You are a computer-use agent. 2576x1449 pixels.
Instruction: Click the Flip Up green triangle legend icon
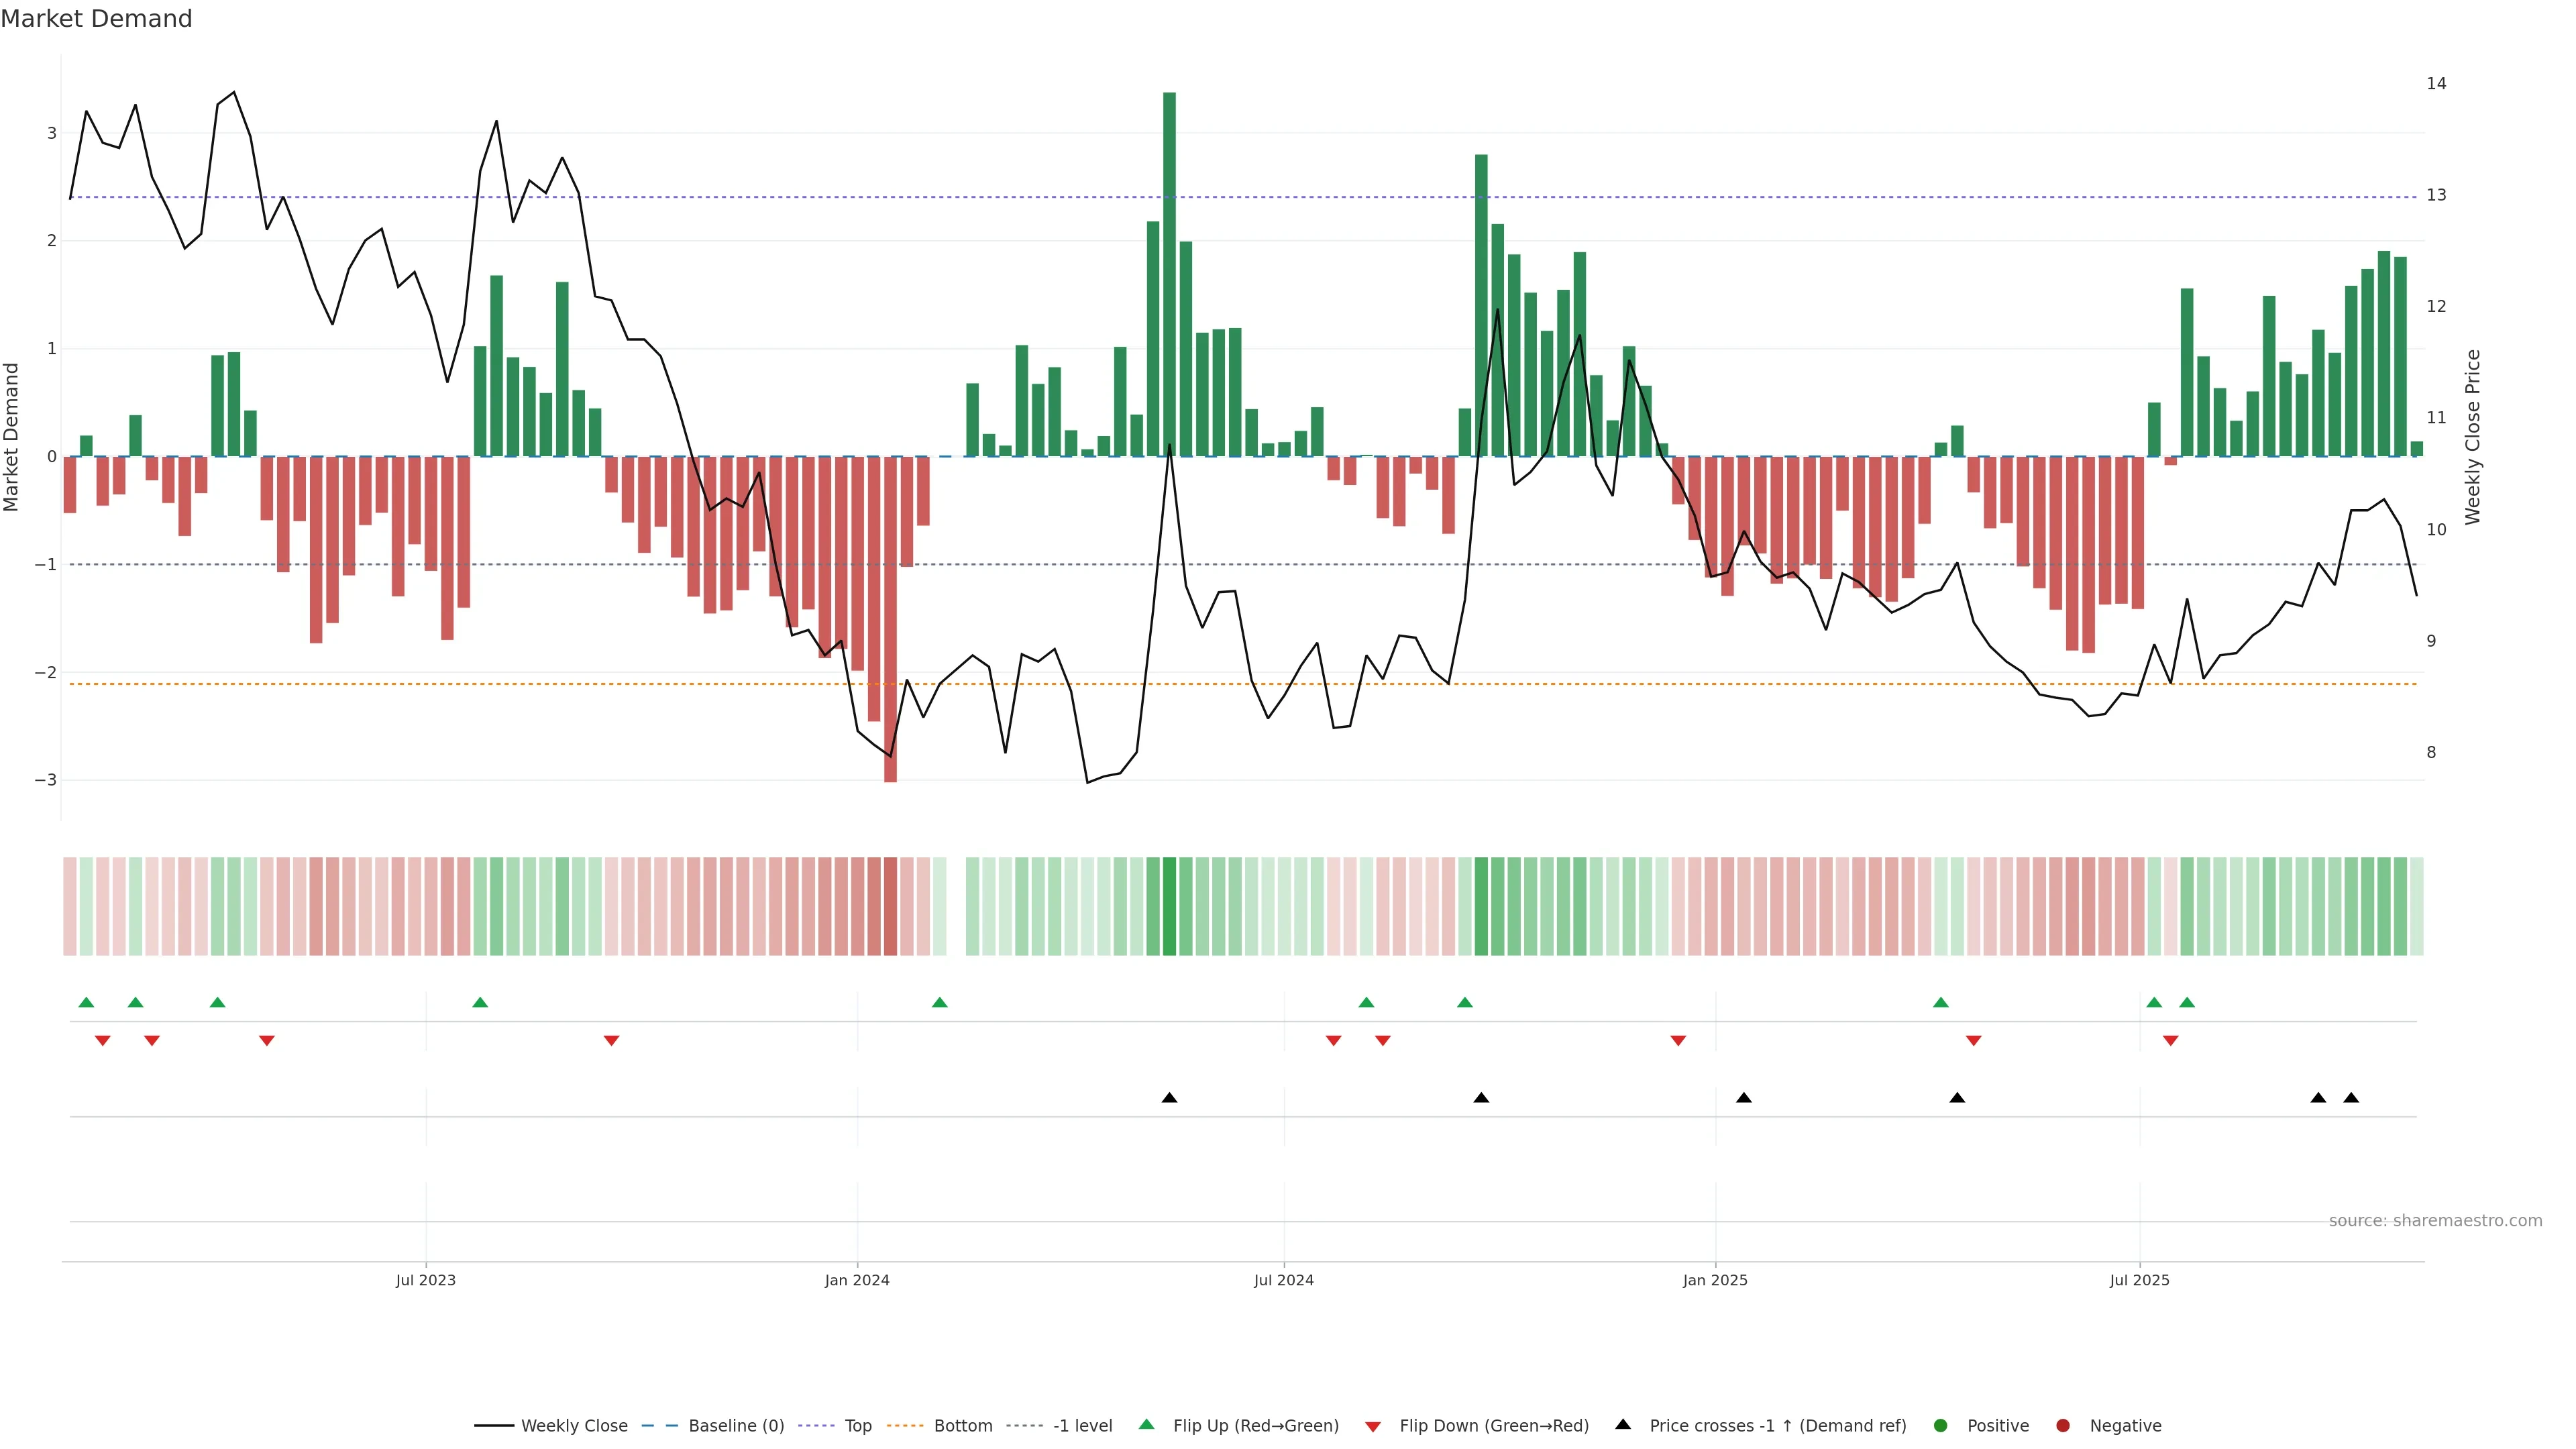(1146, 1424)
